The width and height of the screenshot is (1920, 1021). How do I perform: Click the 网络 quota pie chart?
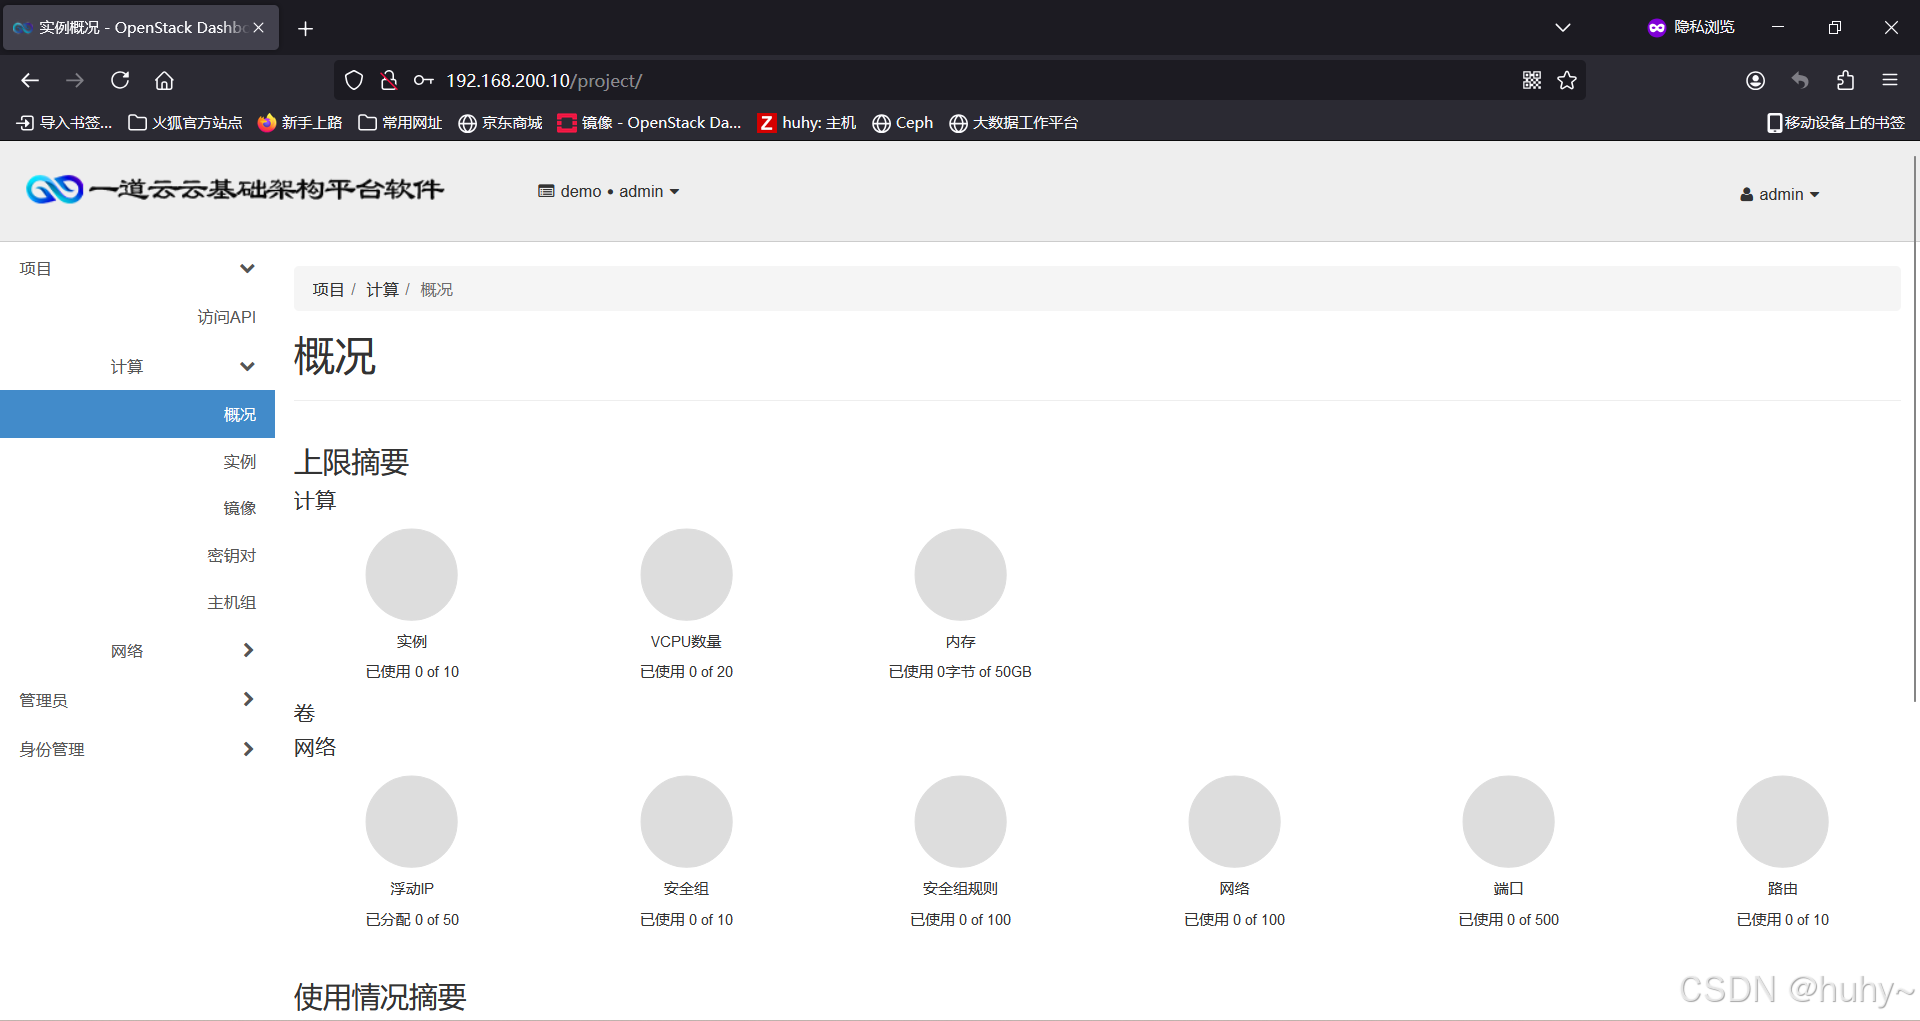(x=1234, y=821)
